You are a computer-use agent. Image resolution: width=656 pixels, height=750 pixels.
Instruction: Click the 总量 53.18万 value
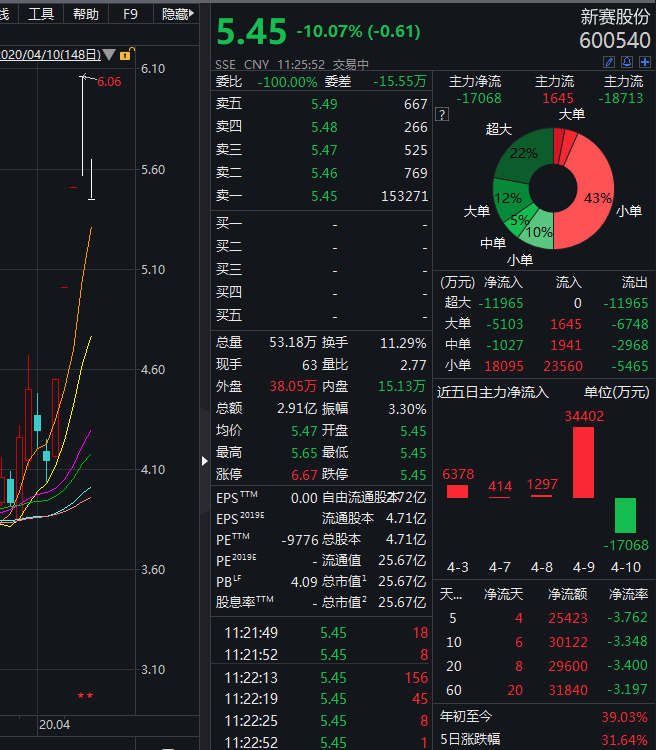click(x=292, y=342)
